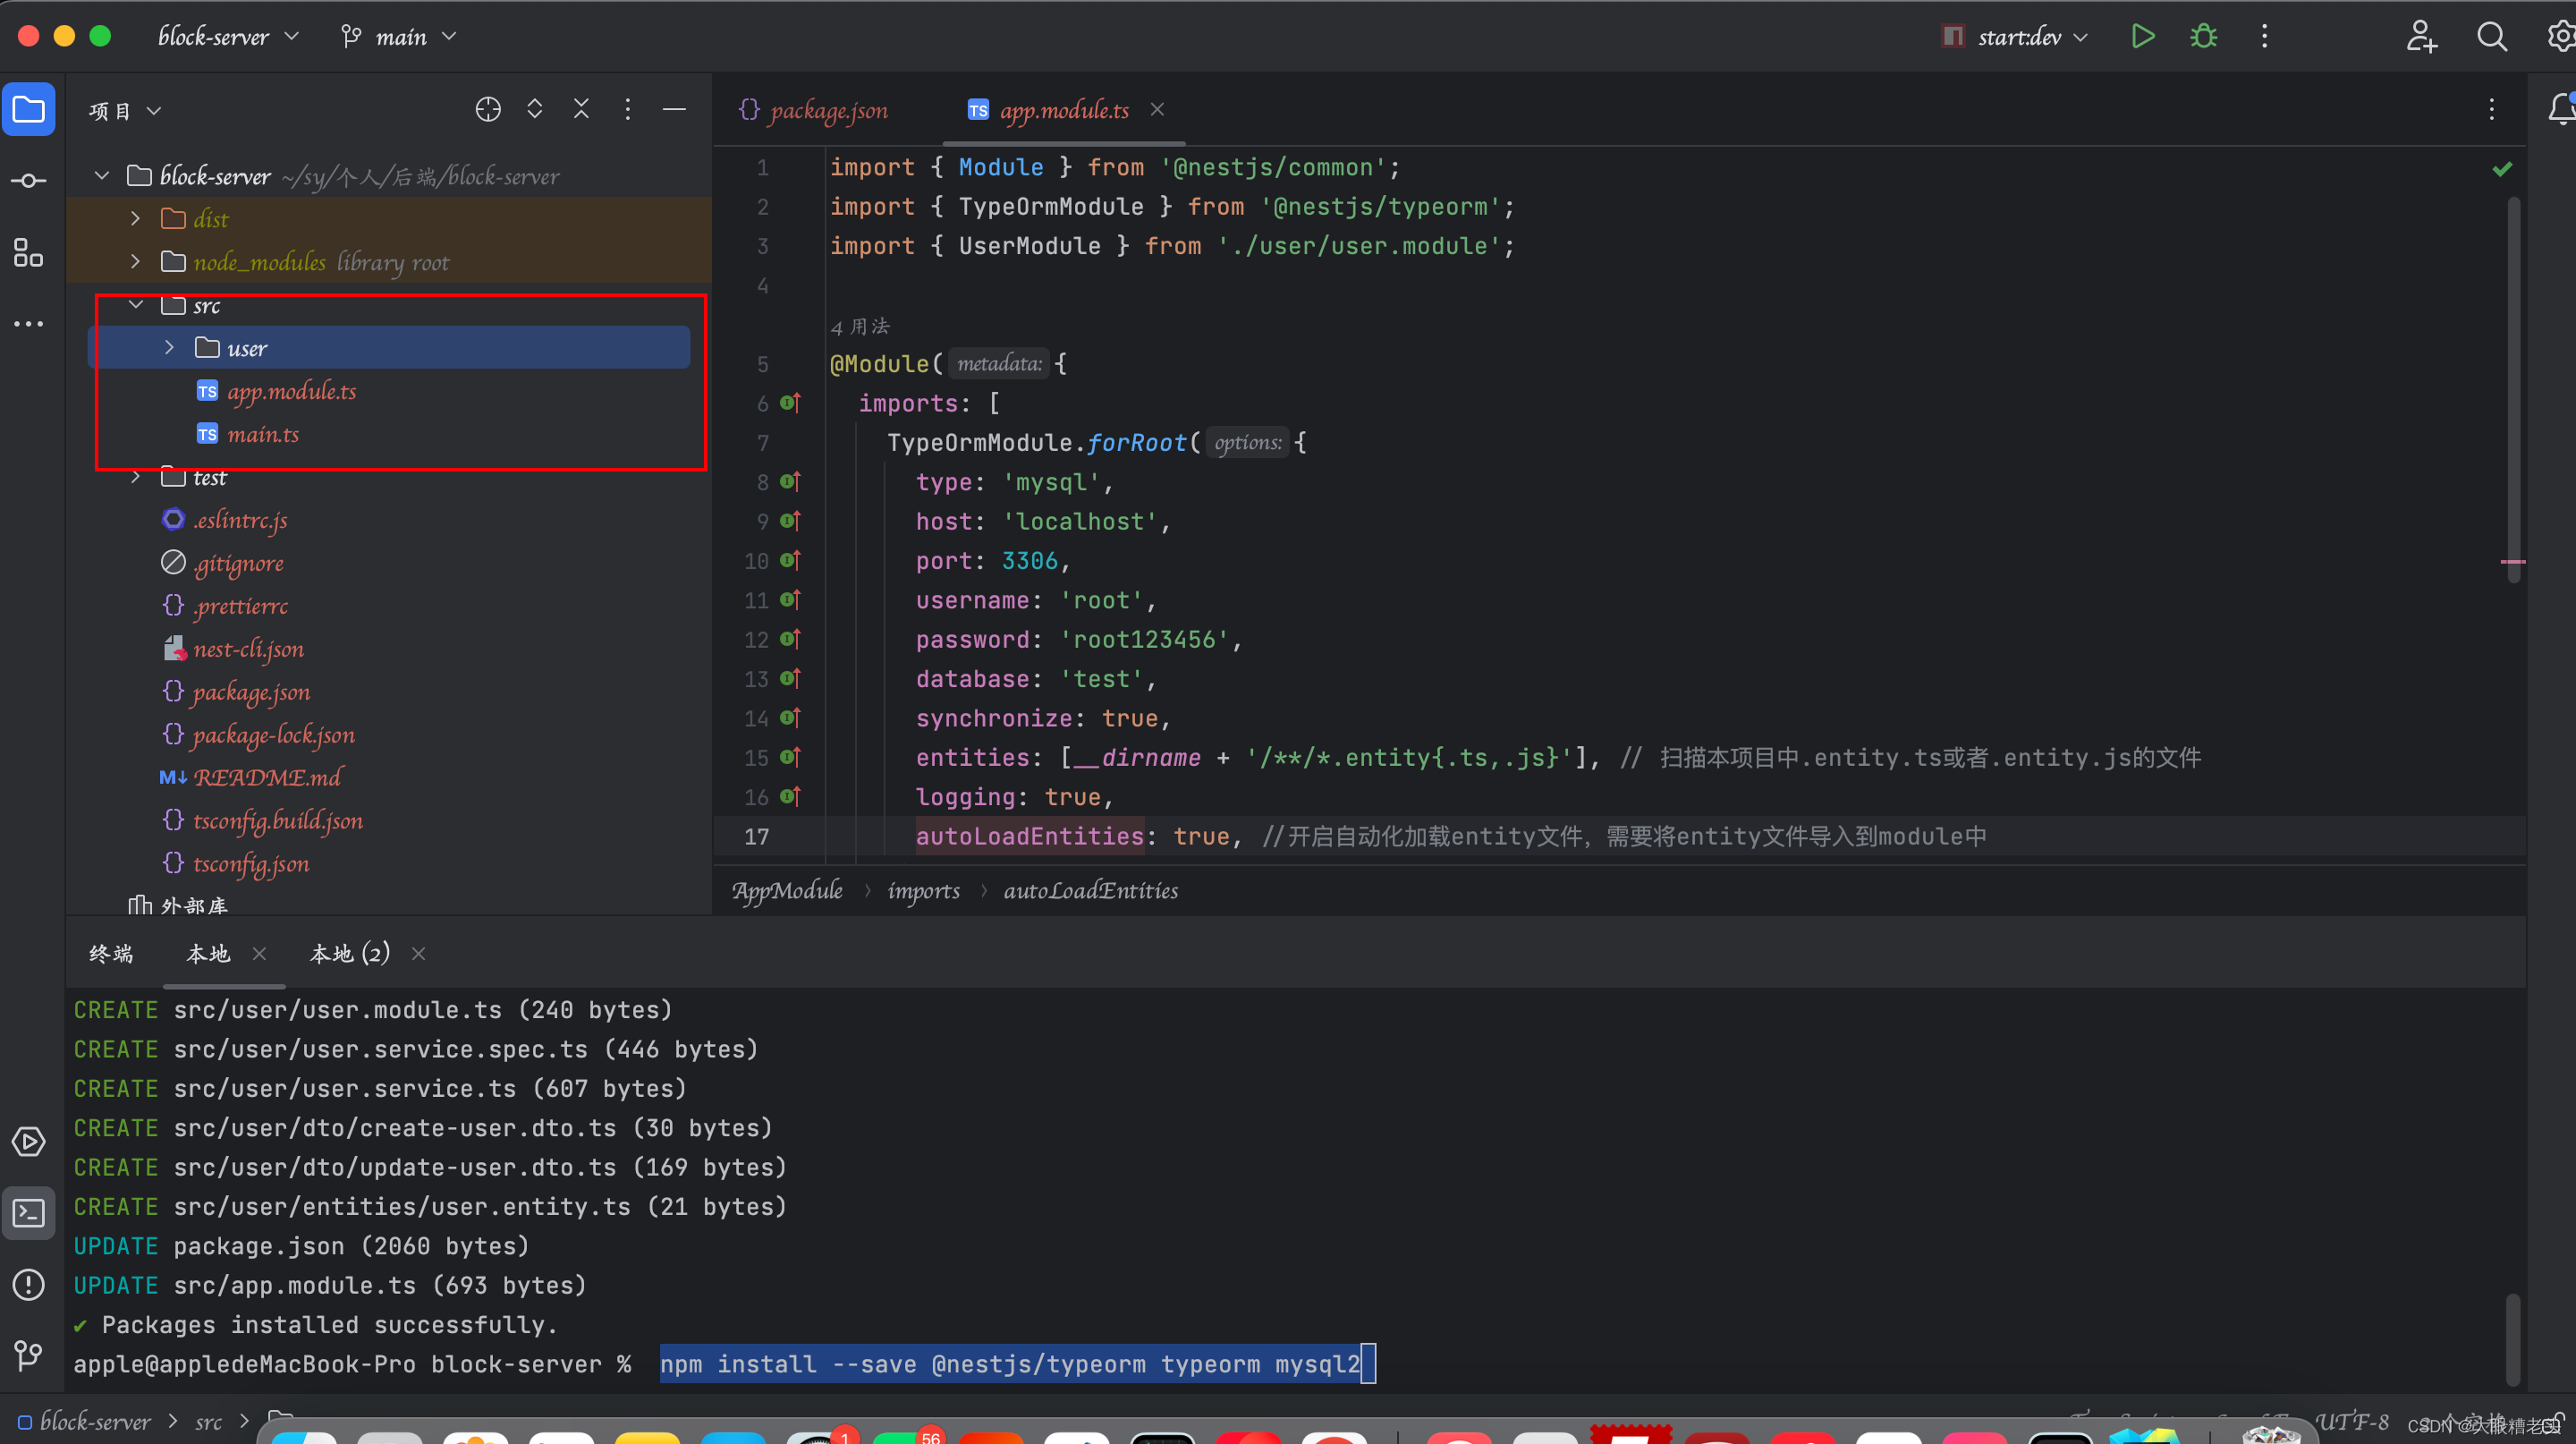Image resolution: width=2576 pixels, height=1444 pixels.
Task: Run the start:dev configuration
Action: pyautogui.click(x=2142, y=37)
